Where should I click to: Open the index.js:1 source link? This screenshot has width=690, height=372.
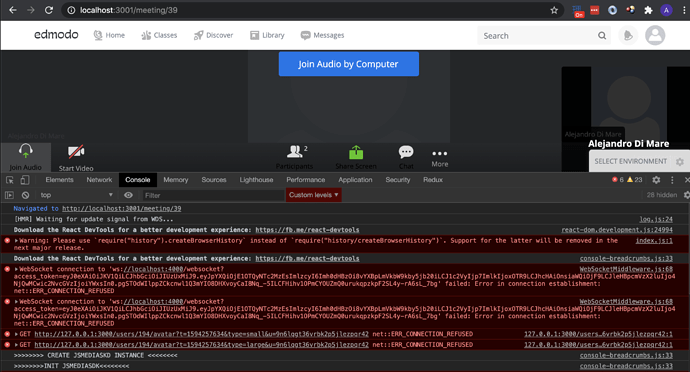click(x=654, y=241)
